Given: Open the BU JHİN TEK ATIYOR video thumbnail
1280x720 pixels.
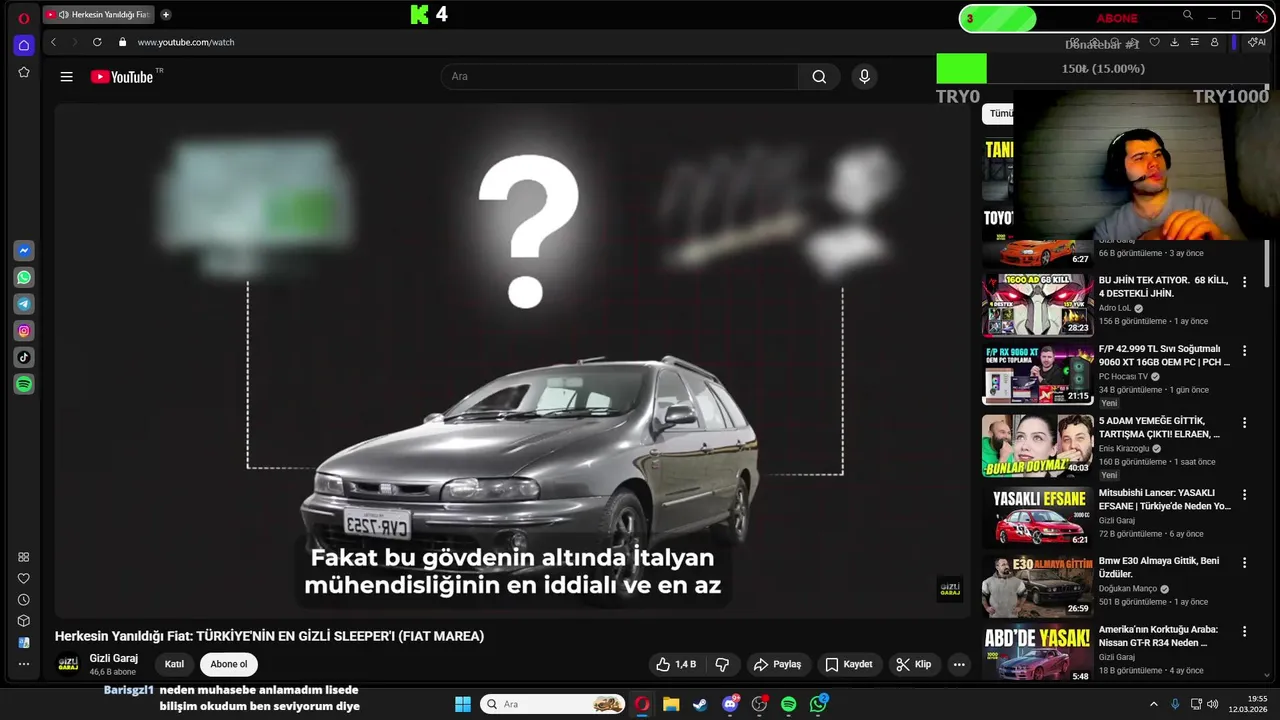Looking at the screenshot, I should (x=1037, y=305).
